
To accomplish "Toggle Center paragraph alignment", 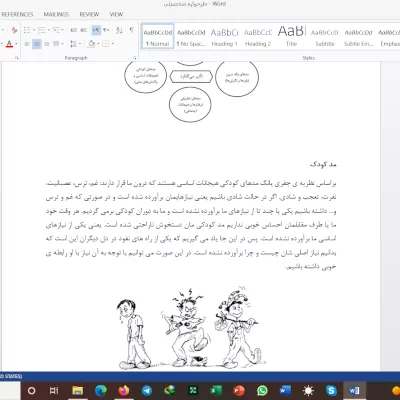I will pos(37,44).
